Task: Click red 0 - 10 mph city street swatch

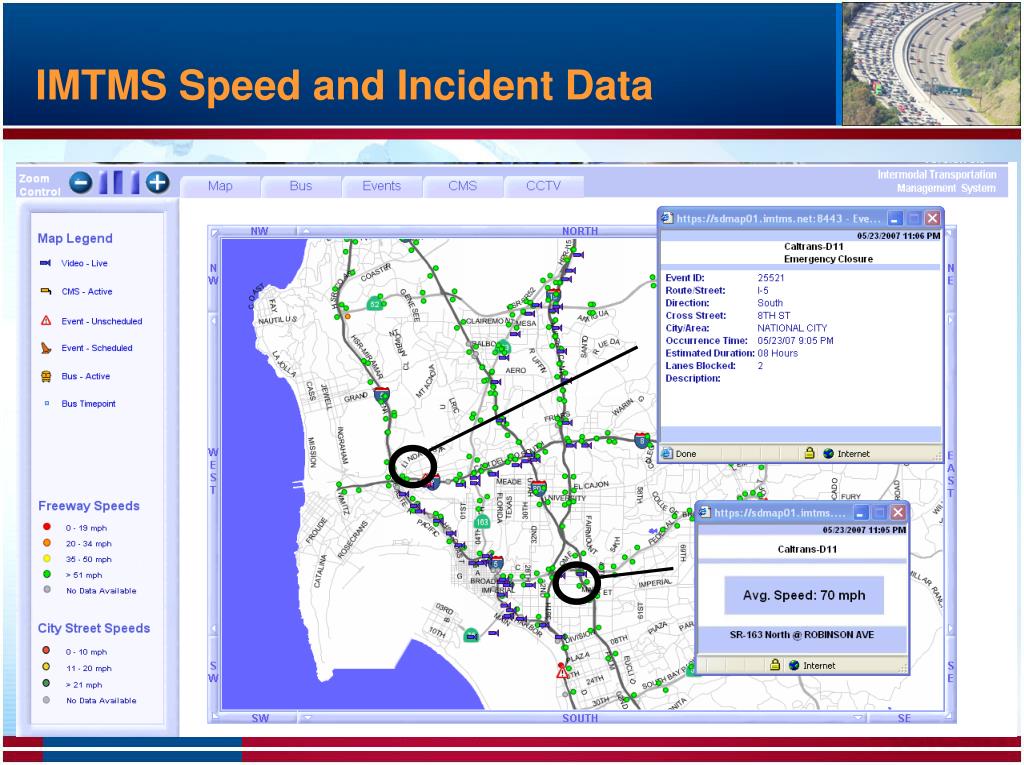Action: [46, 651]
